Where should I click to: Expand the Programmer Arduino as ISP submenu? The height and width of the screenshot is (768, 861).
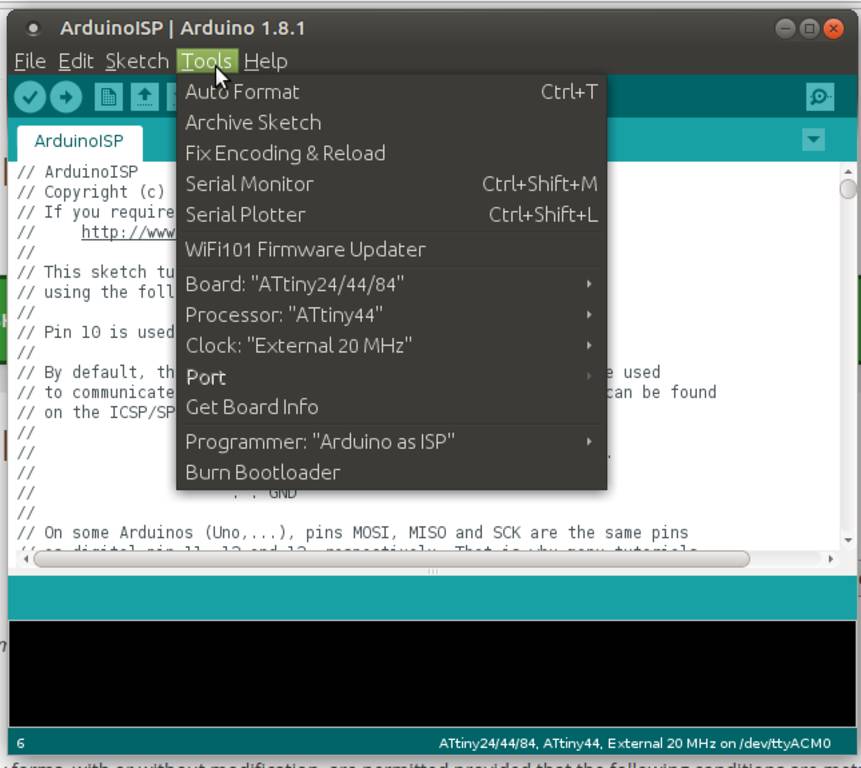pyautogui.click(x=392, y=442)
